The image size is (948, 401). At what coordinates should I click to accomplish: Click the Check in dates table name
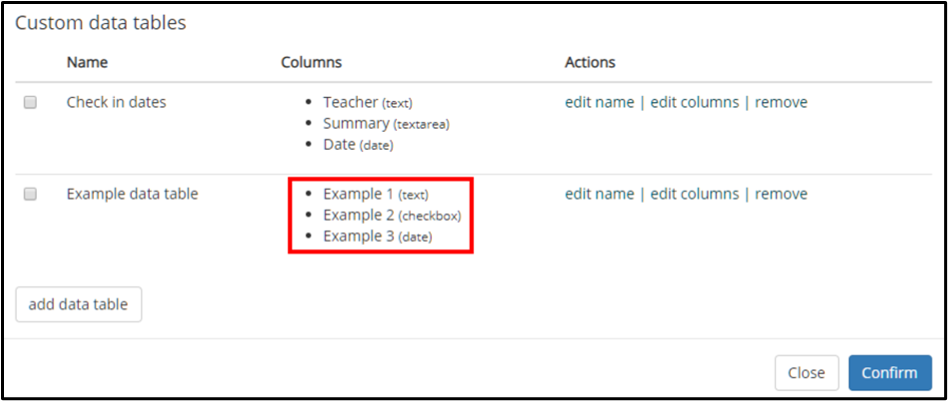point(116,102)
